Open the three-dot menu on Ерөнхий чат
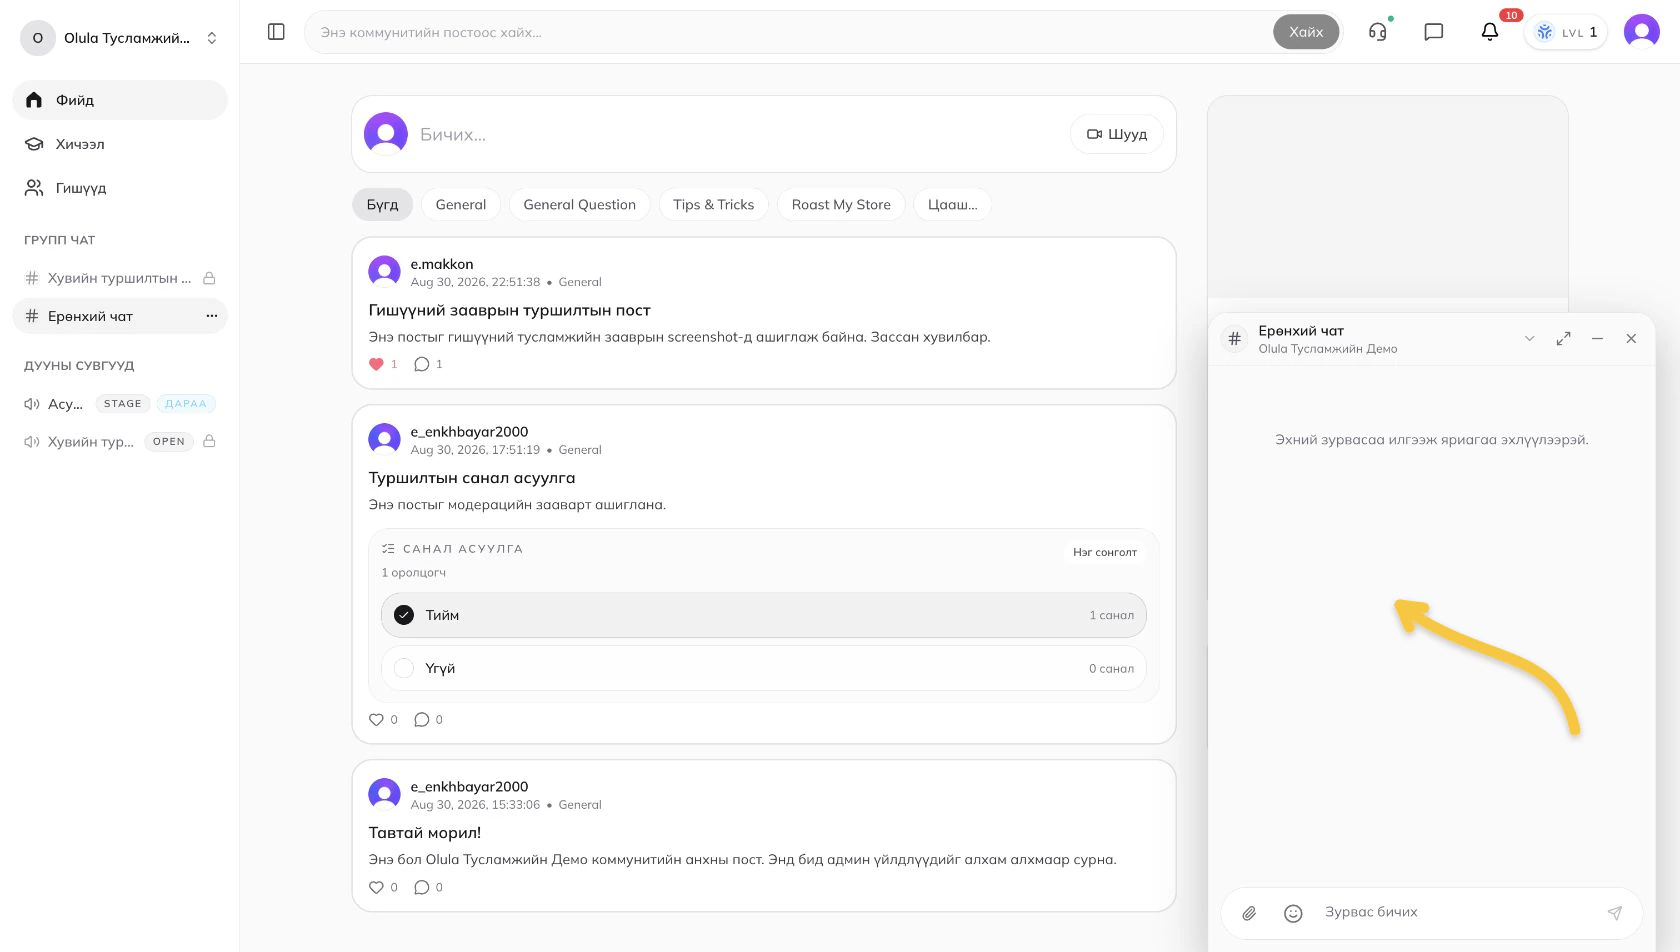 click(211, 316)
